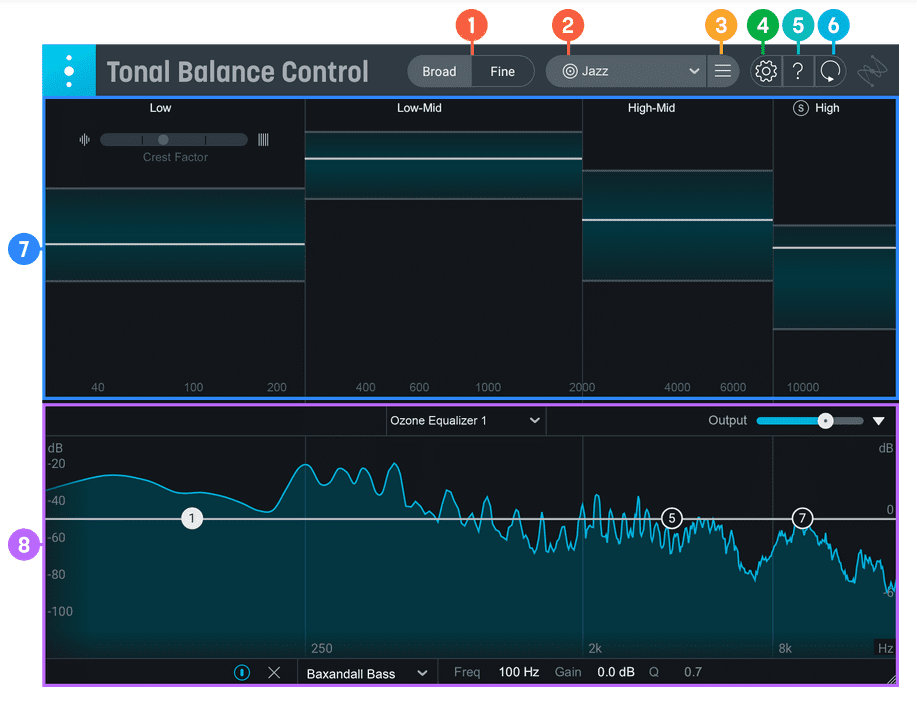The height and width of the screenshot is (701, 917).
Task: Click the Tonal Balance Control title
Action: 237,72
